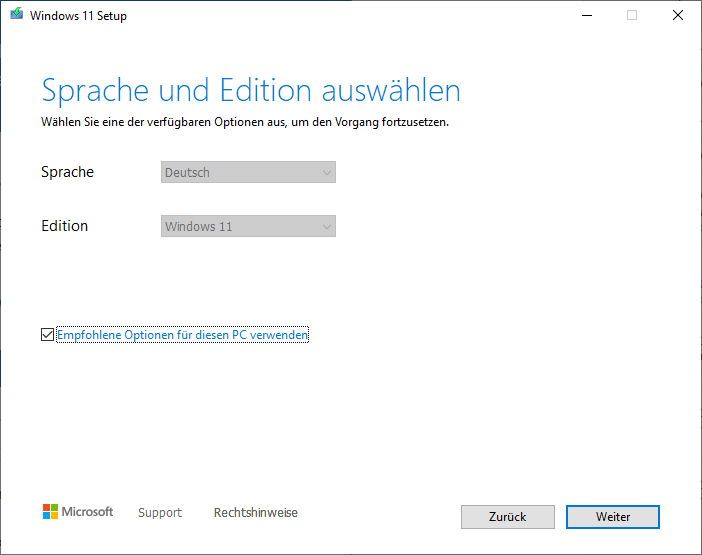This screenshot has width=702, height=555.
Task: Click 'Empfohlene Optionen für diesen PC verwenden' label
Action: [182, 335]
